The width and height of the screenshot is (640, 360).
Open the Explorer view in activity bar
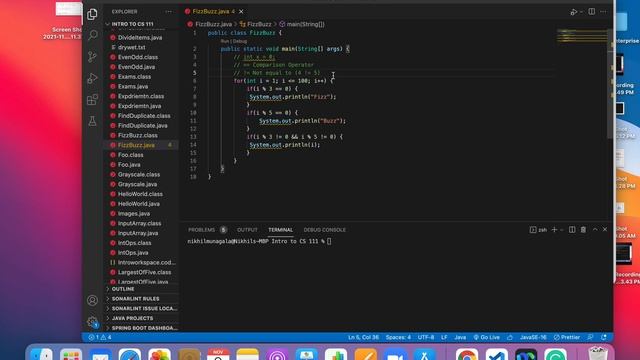point(92,14)
